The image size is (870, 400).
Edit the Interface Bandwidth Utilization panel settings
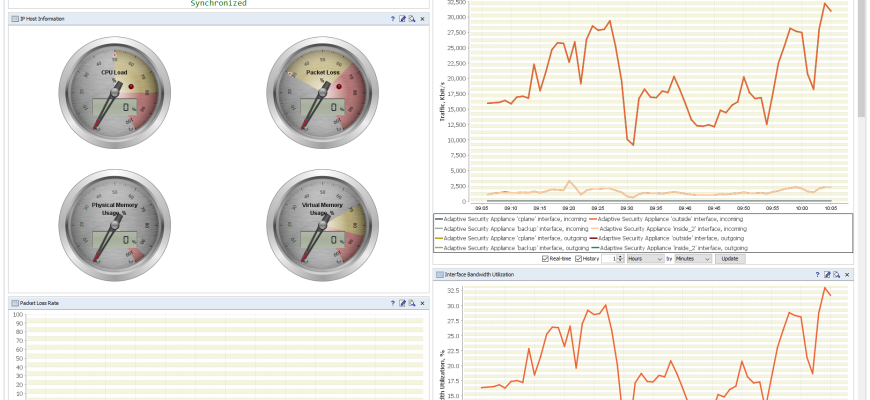click(827, 275)
